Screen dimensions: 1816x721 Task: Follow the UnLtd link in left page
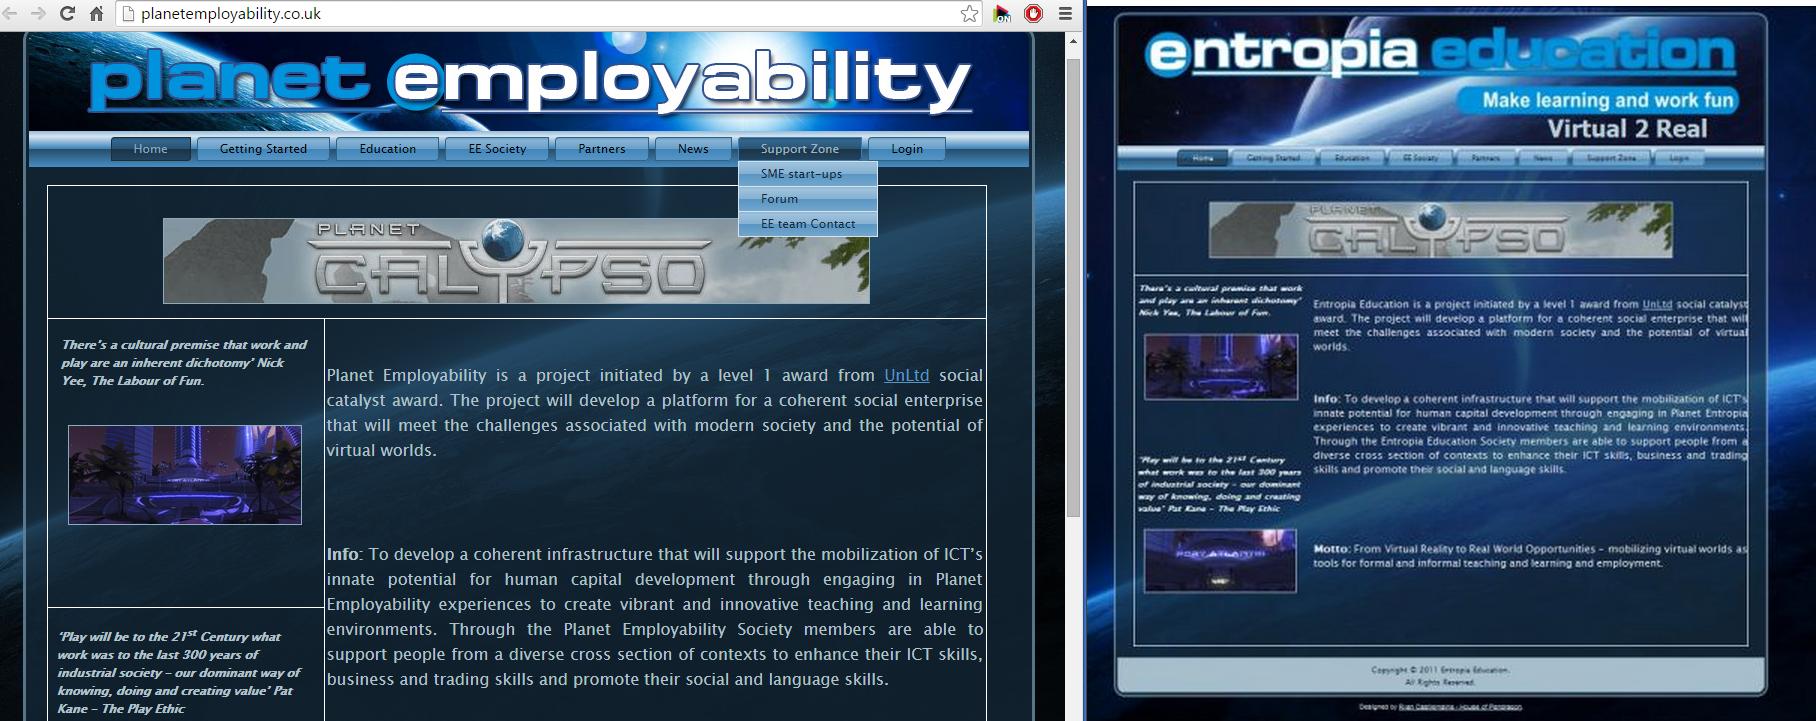point(906,376)
